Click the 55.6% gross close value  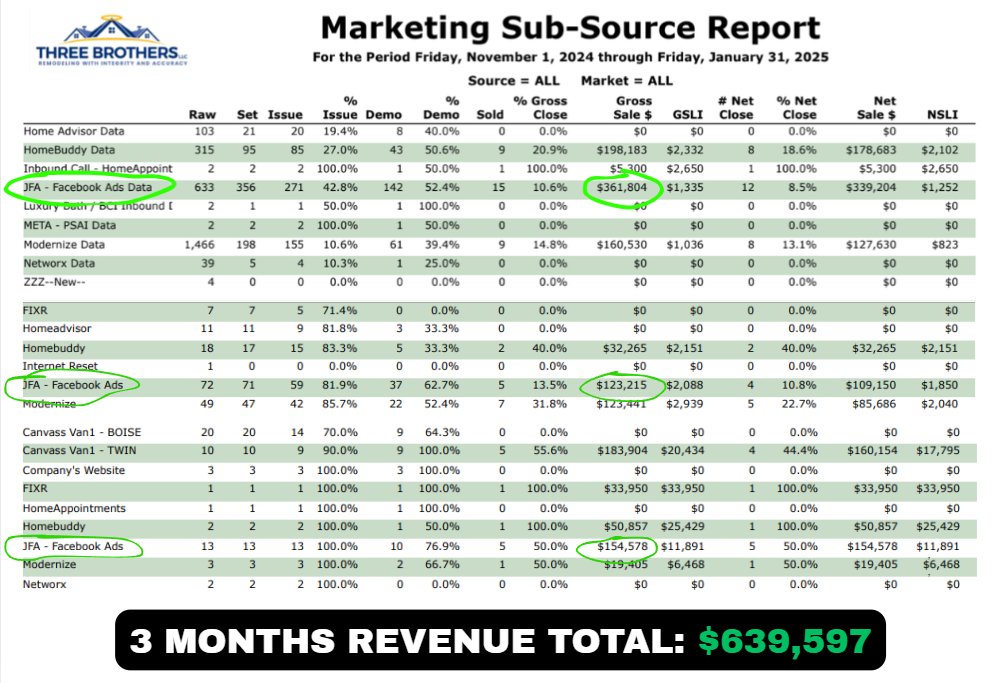click(549, 451)
